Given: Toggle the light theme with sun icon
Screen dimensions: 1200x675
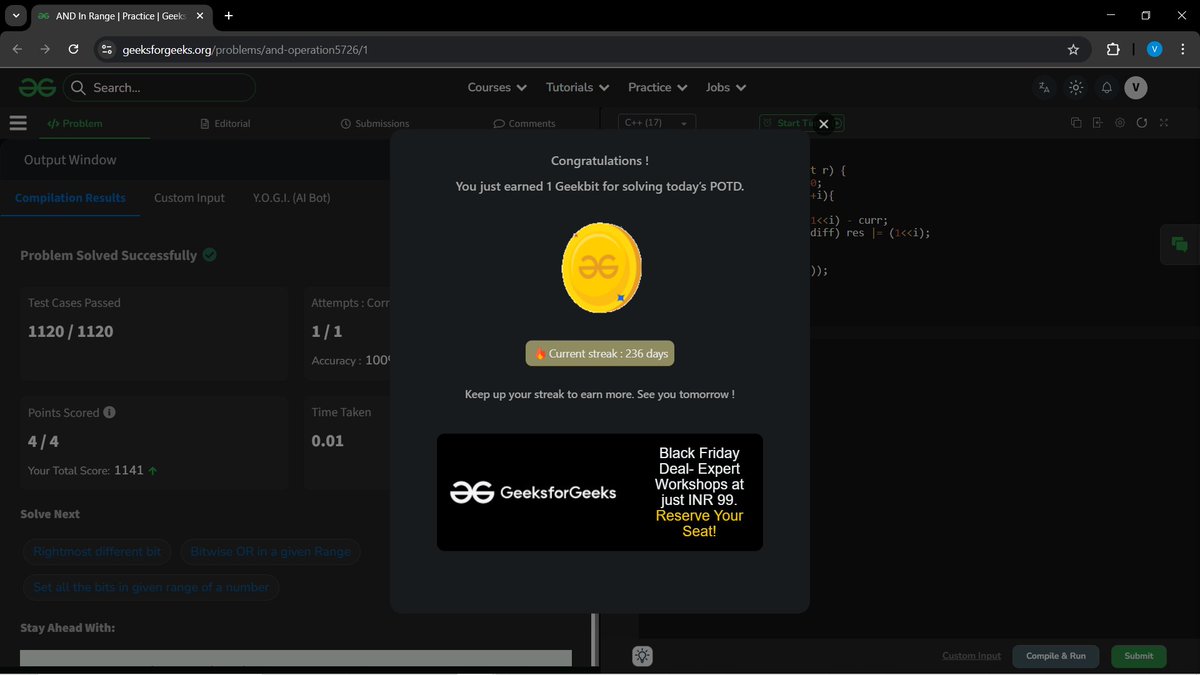Looking at the screenshot, I should point(1075,87).
